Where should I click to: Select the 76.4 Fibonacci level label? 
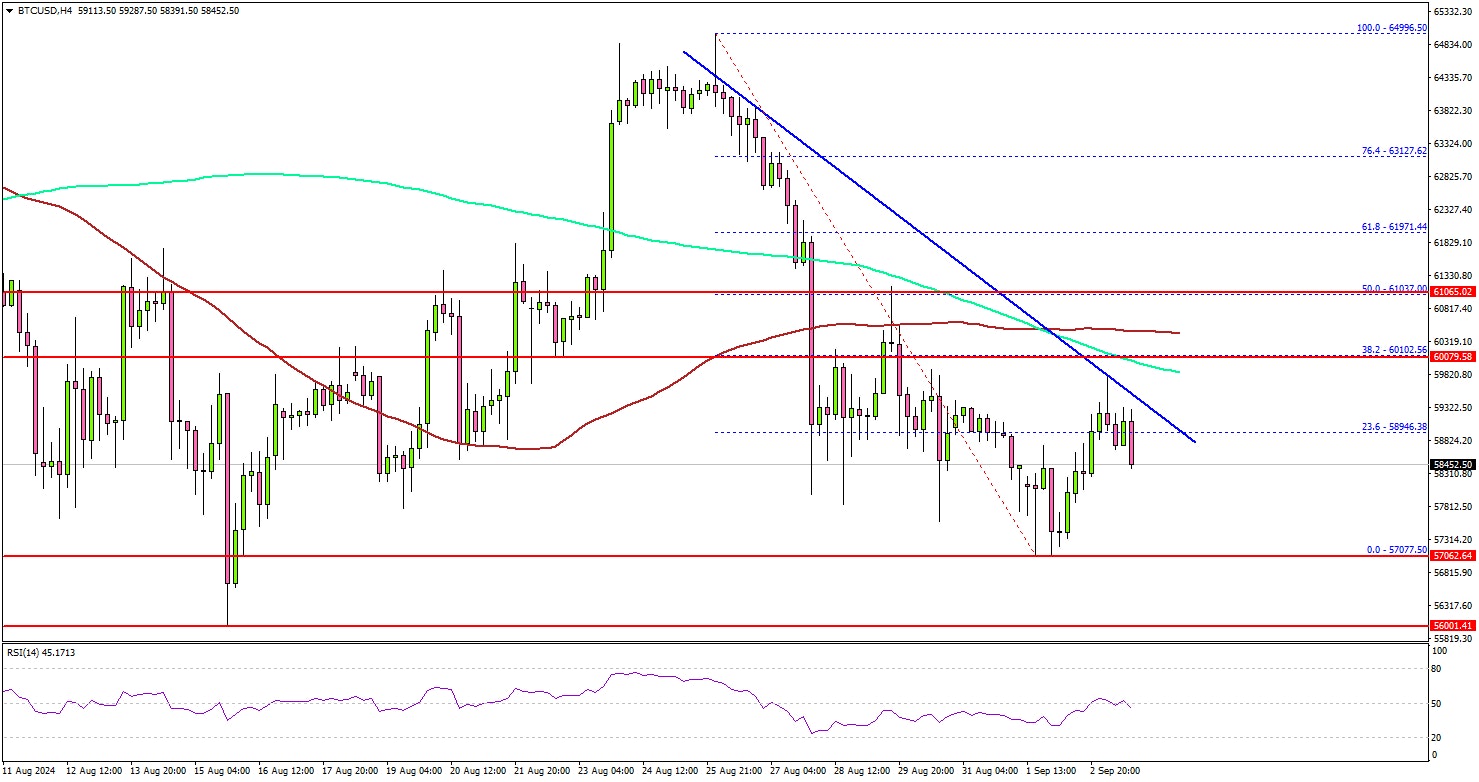tap(1391, 151)
